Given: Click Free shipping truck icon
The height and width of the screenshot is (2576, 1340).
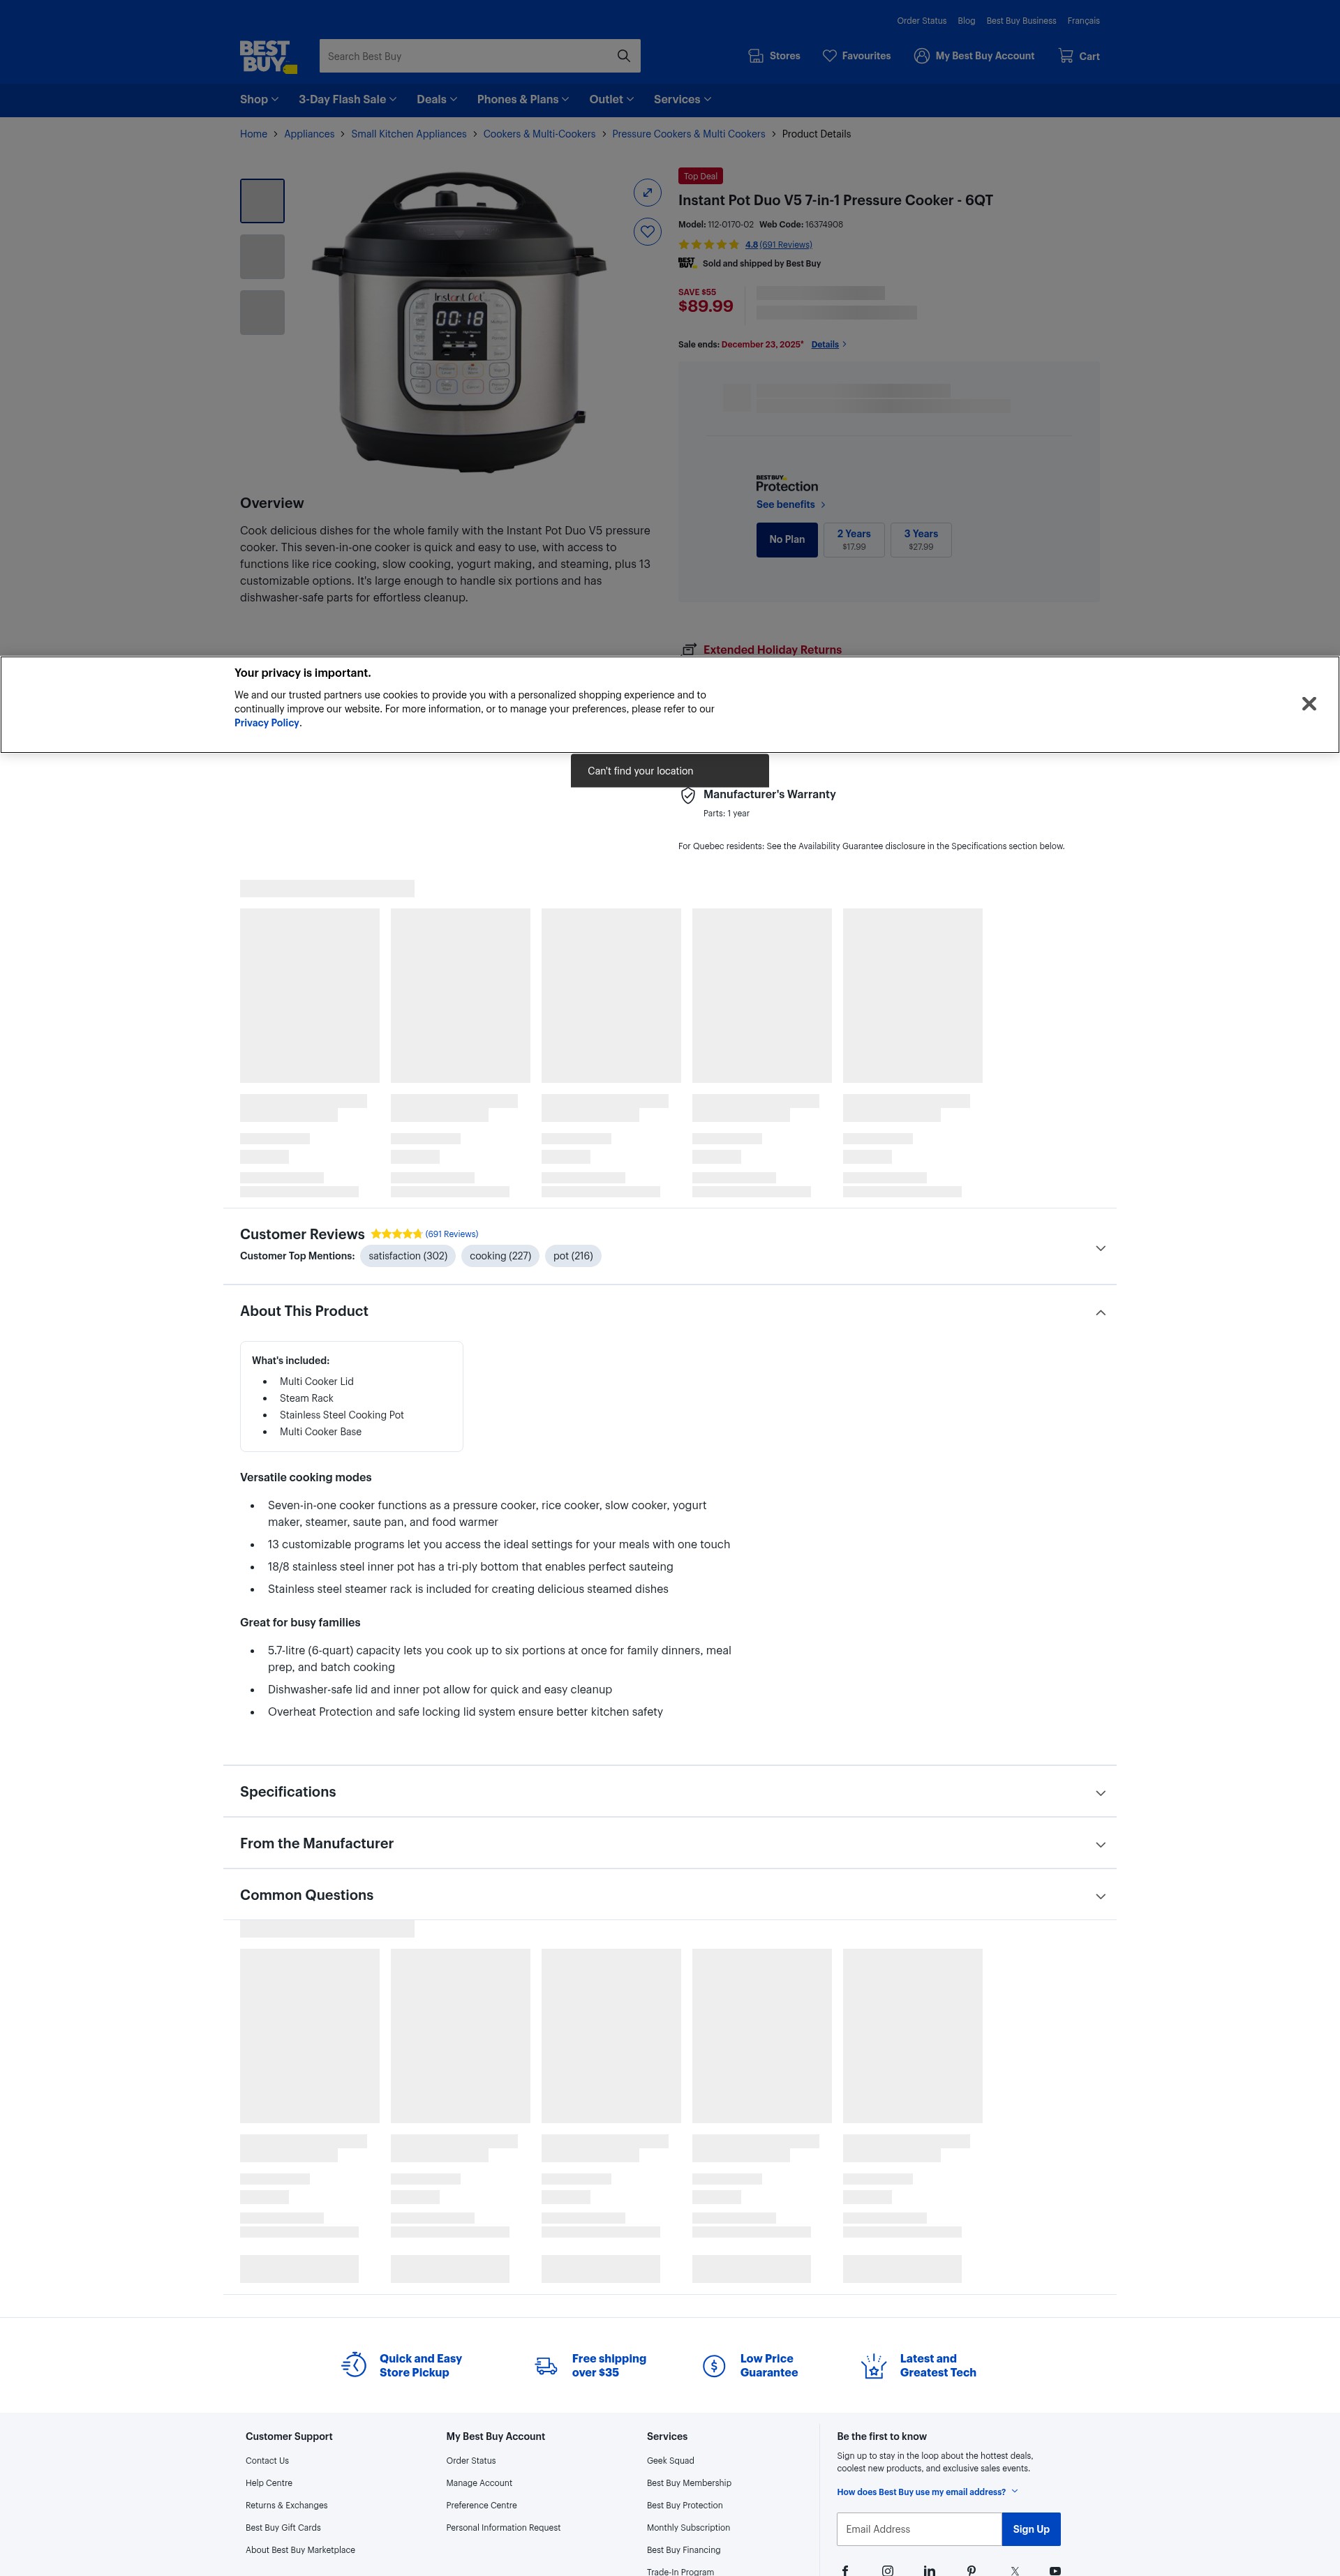Looking at the screenshot, I should click(x=546, y=2366).
